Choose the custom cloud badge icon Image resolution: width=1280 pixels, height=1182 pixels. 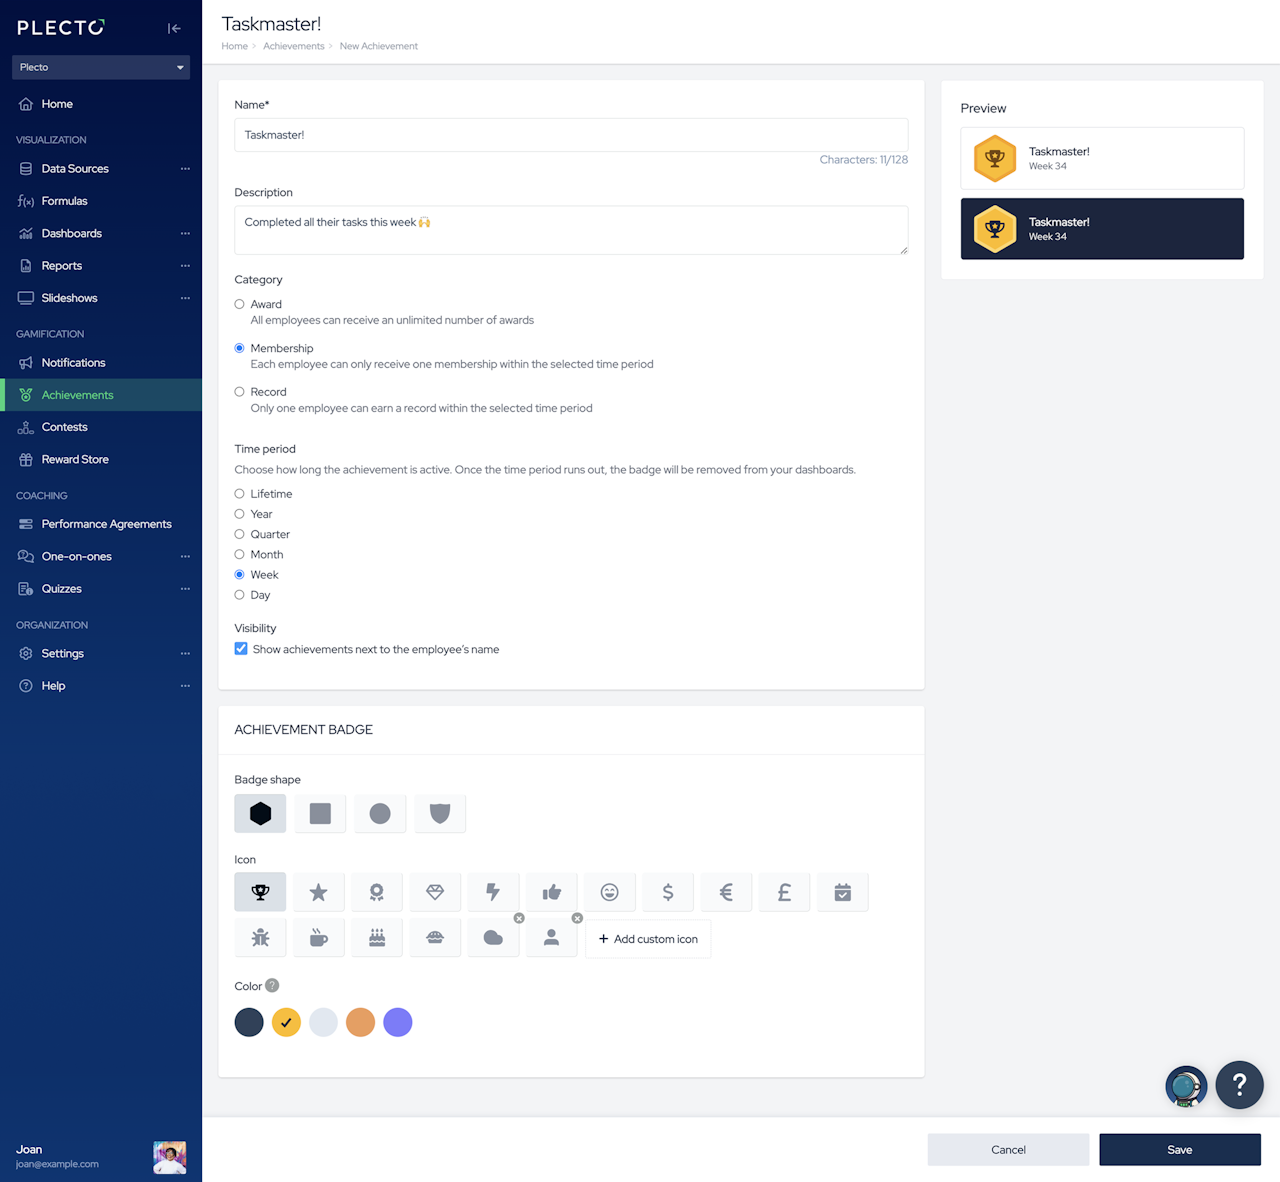coord(493,938)
